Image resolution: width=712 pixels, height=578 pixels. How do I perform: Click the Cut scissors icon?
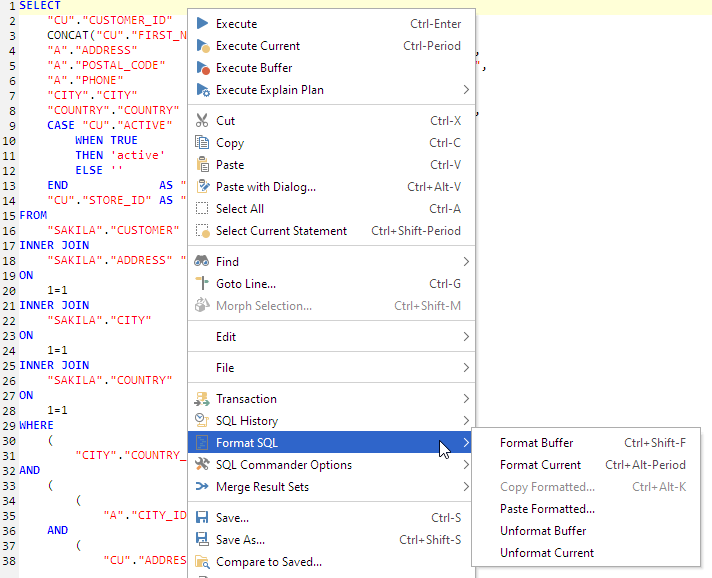pyautogui.click(x=202, y=121)
